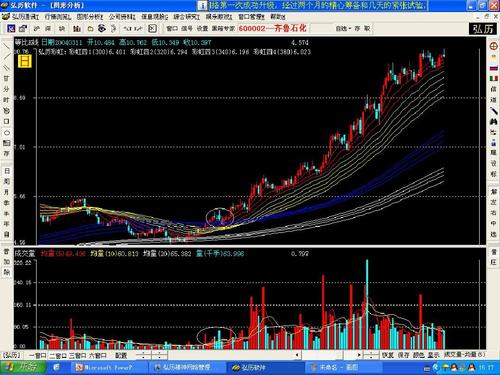The image size is (500, 375).
Task: Click the [弘历] label at bottom left
Action: [x=12, y=355]
